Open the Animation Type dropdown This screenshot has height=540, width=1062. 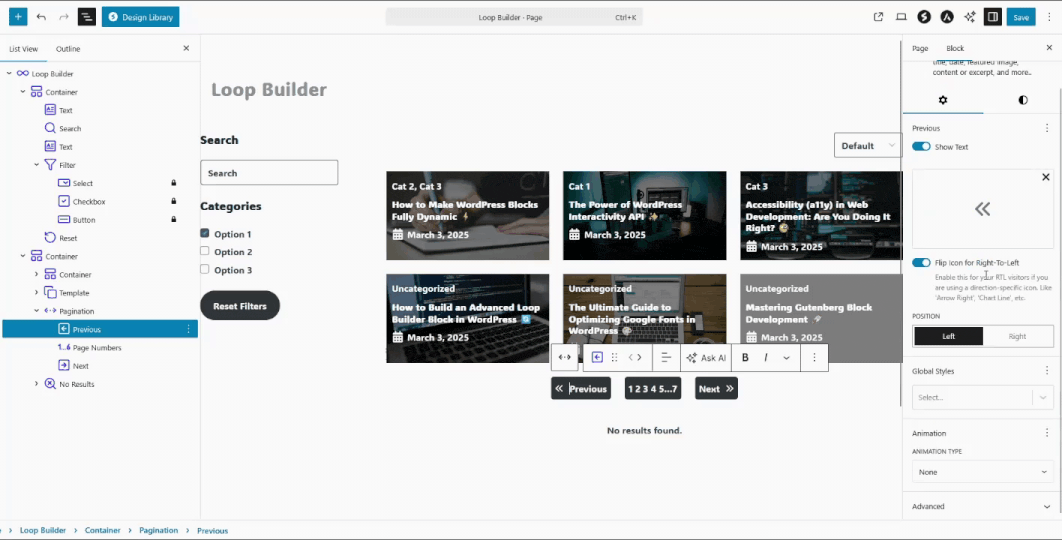point(982,472)
